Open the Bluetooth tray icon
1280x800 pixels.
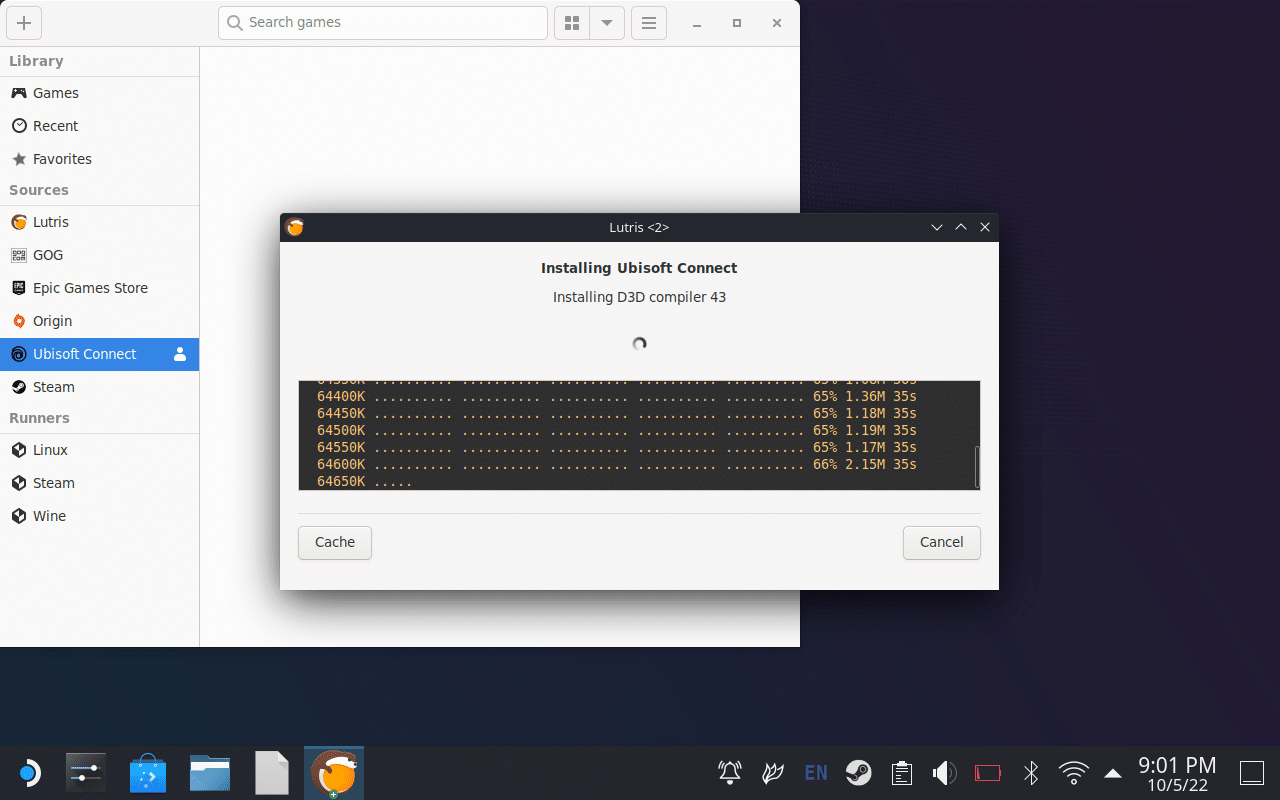point(1031,772)
